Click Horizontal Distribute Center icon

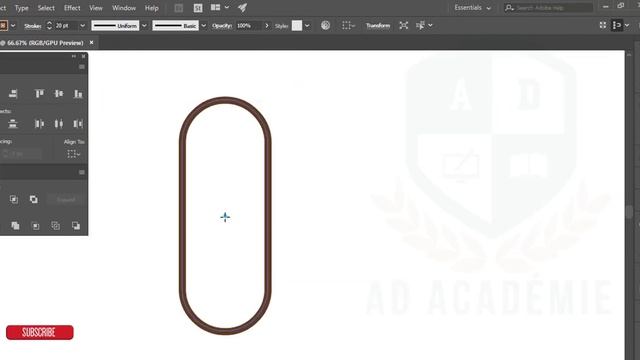[59, 124]
